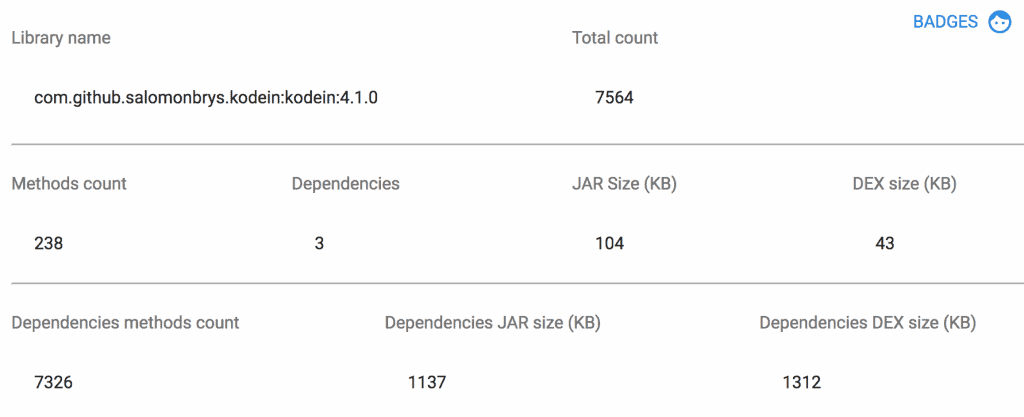1024x417 pixels.
Task: Click the Methods count label
Action: 69,184
